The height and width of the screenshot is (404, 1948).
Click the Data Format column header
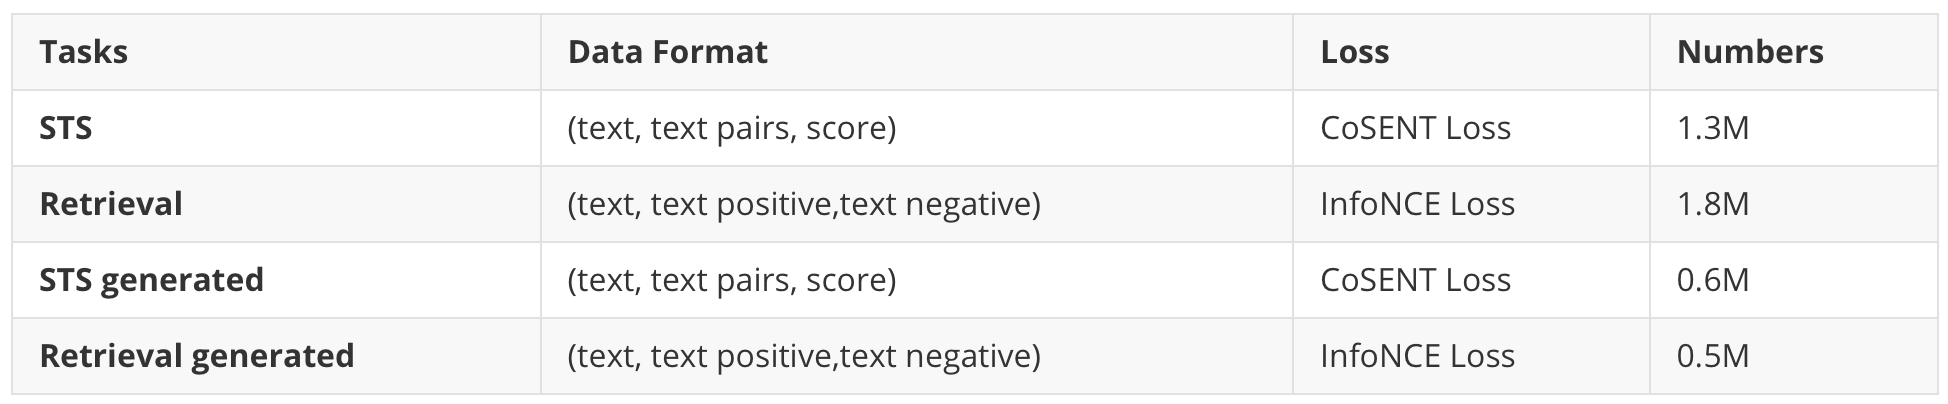tap(667, 52)
